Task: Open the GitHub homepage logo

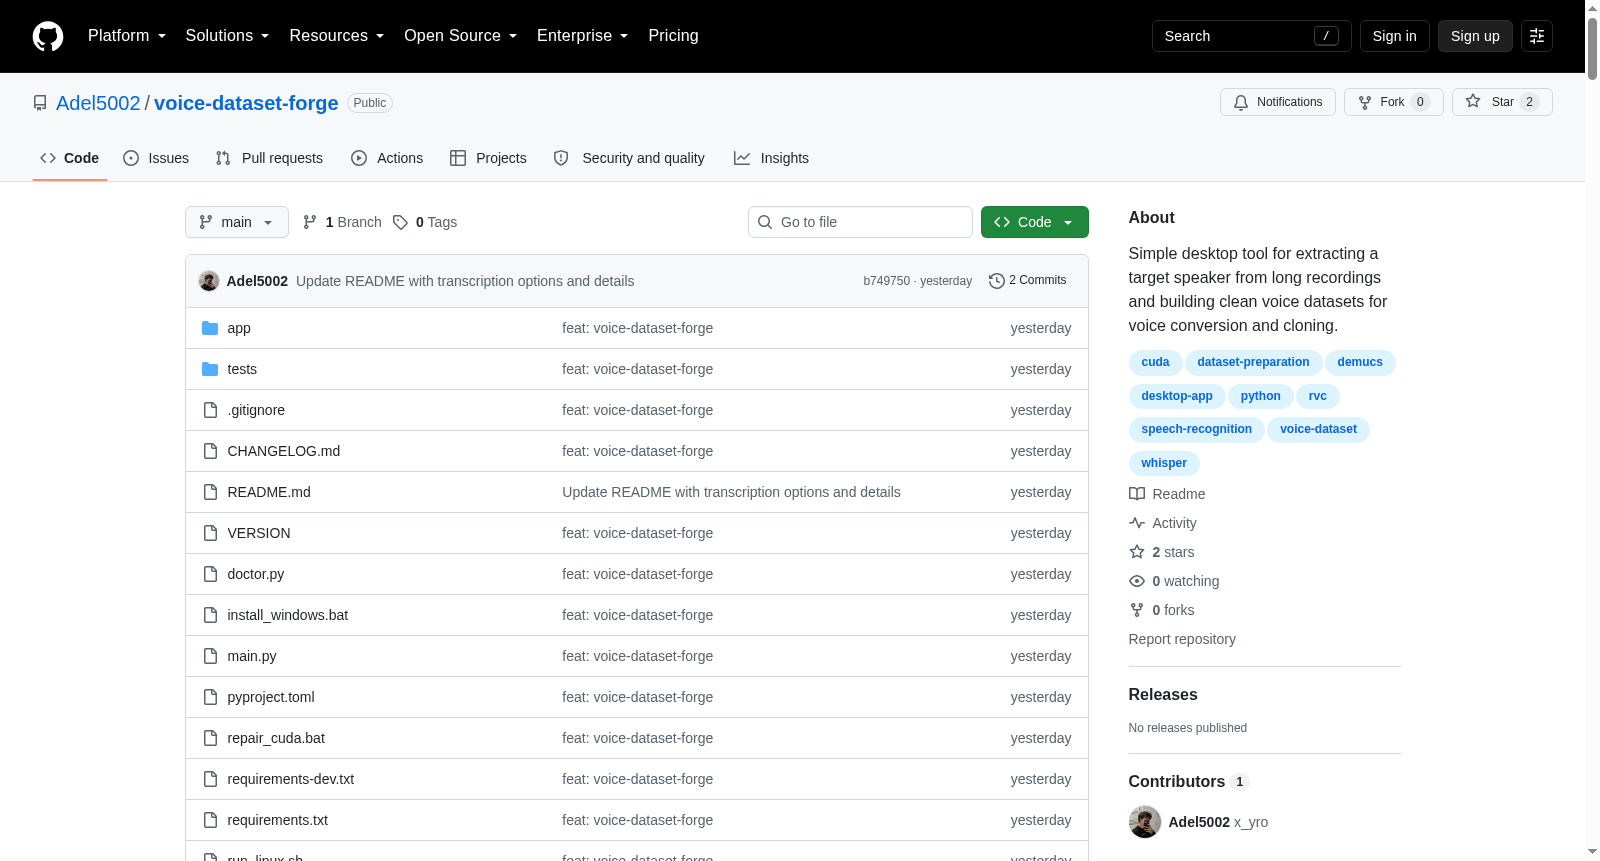Action: tap(48, 36)
